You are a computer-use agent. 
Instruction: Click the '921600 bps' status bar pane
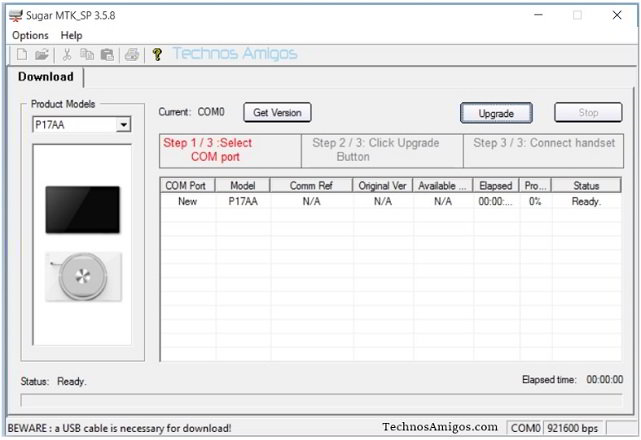[x=572, y=428]
